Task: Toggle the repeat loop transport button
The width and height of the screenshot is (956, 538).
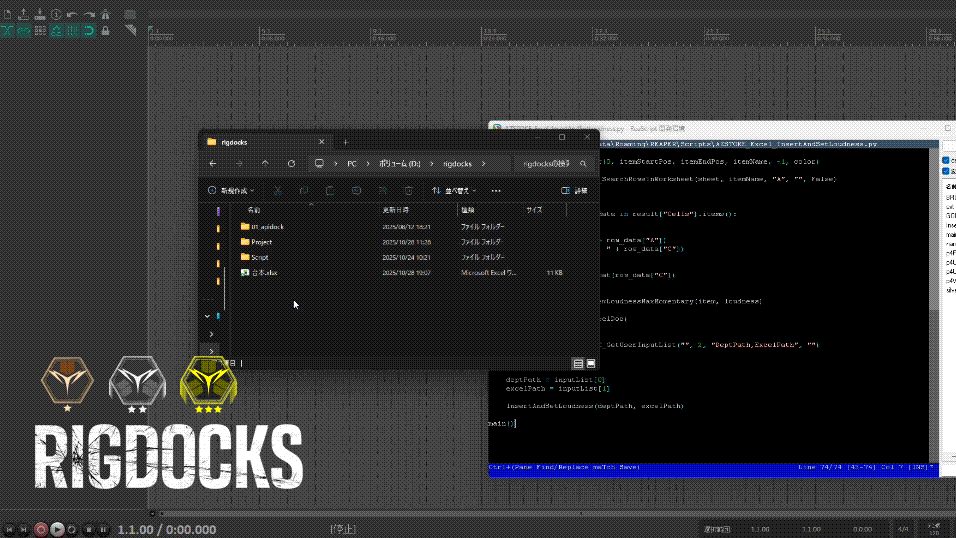Action: (72, 529)
